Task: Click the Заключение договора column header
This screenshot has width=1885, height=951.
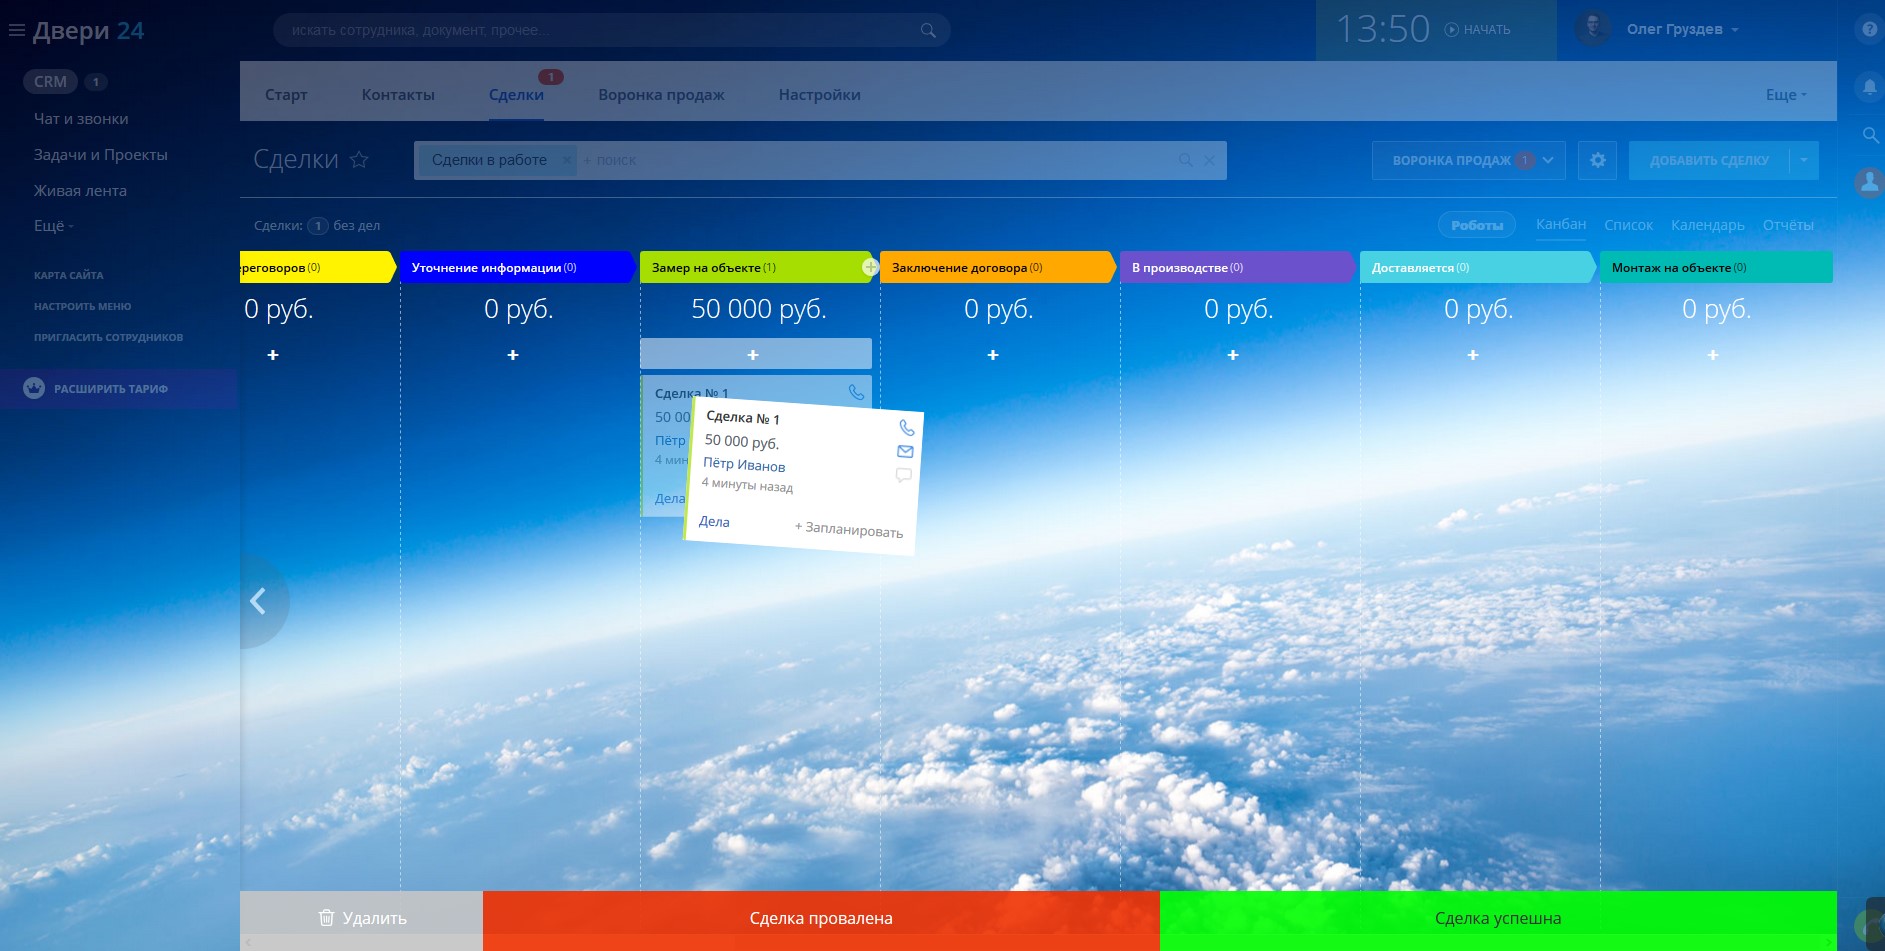Action: [x=998, y=267]
